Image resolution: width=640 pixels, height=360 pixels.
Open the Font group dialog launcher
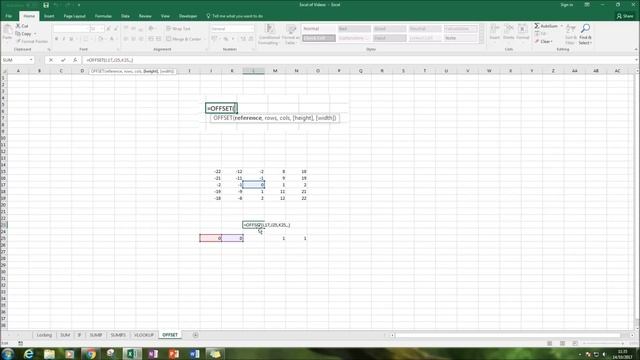[118, 49]
